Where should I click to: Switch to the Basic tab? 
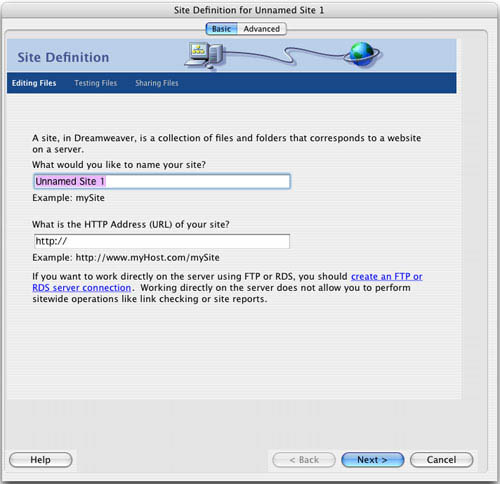(221, 29)
